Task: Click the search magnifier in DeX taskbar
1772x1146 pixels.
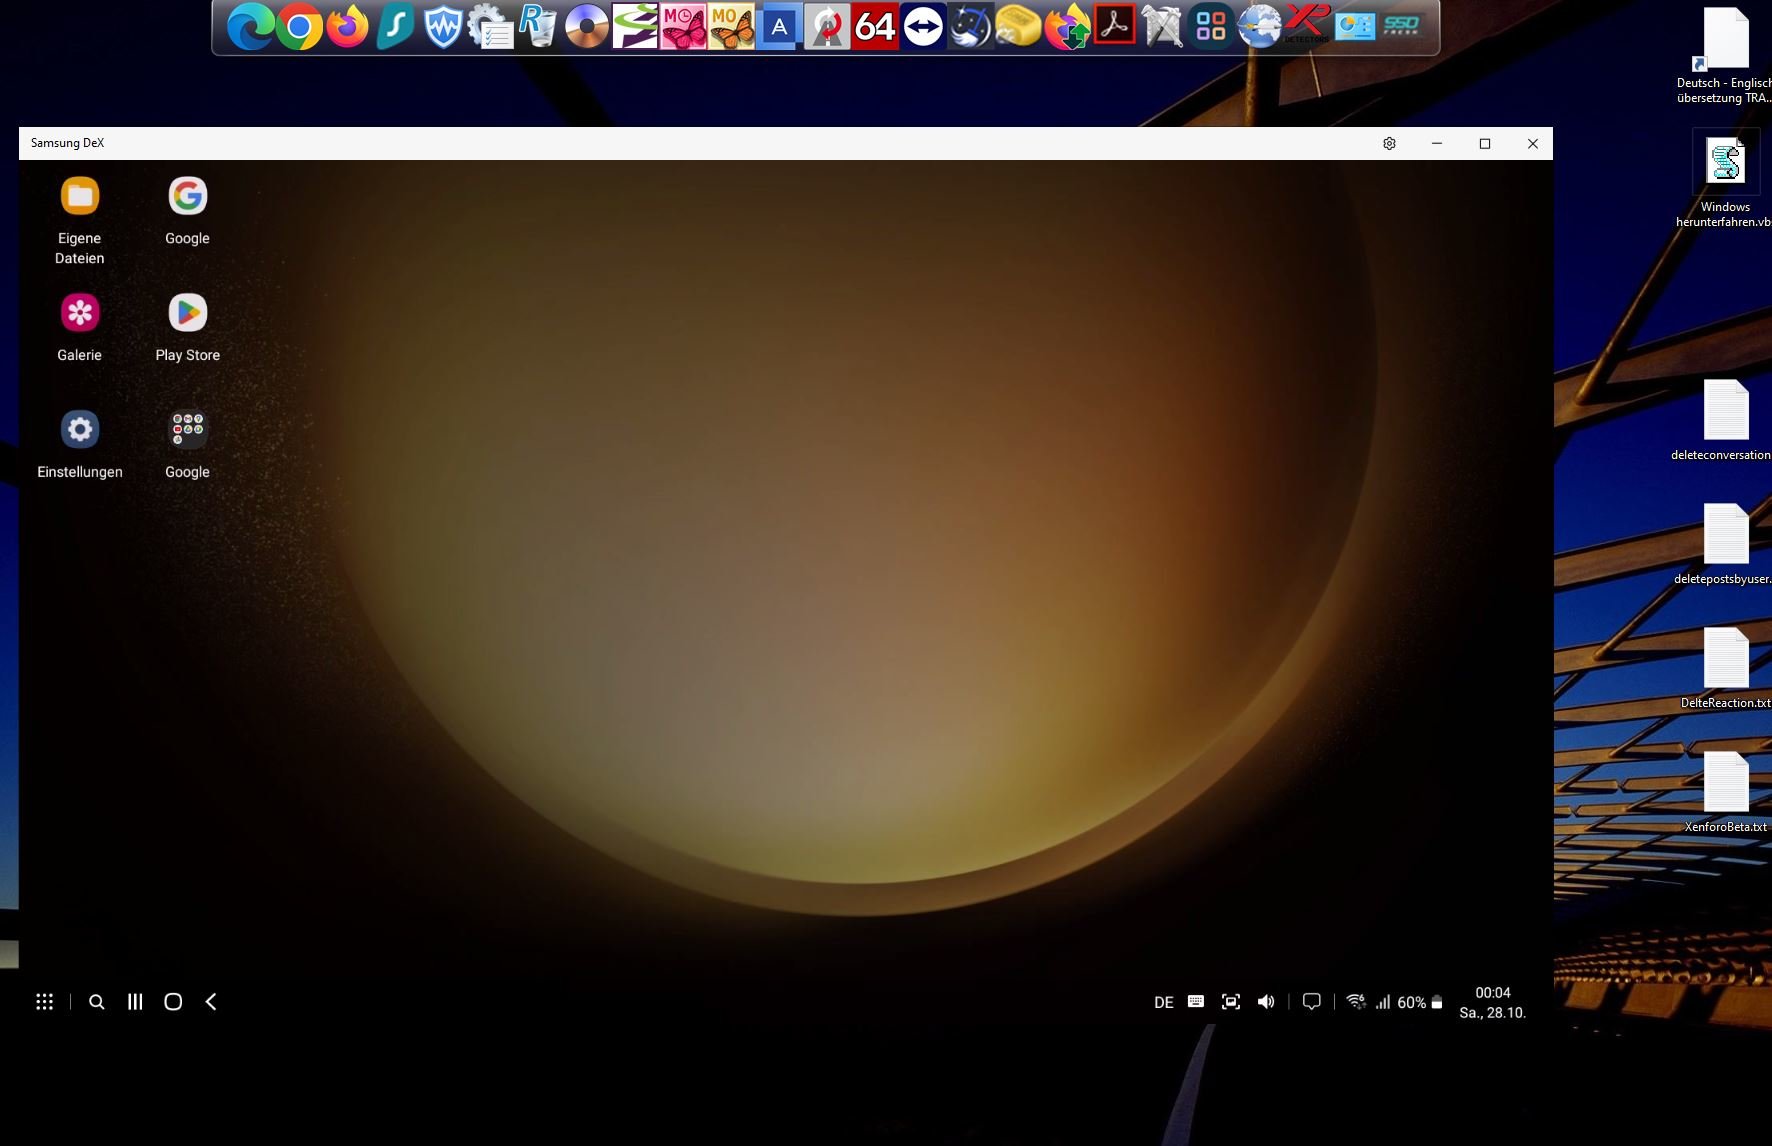Action: click(97, 1002)
